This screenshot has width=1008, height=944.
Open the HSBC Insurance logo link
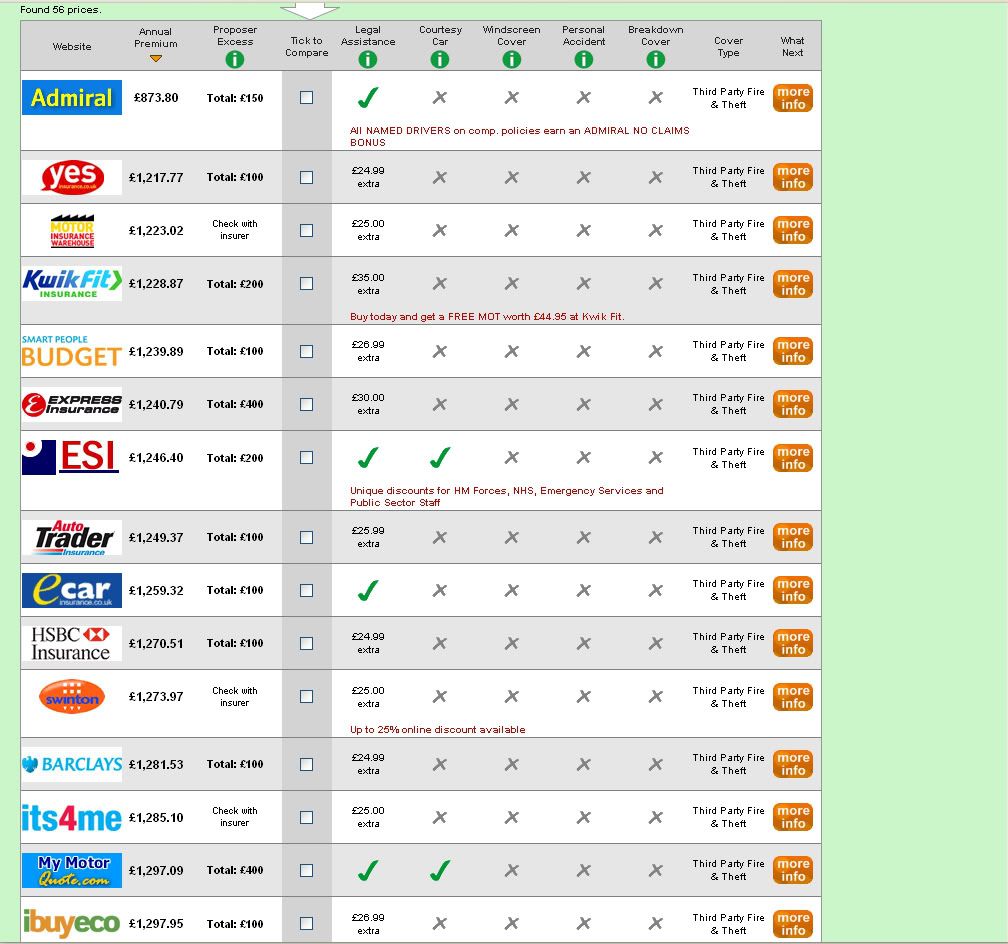(72, 644)
